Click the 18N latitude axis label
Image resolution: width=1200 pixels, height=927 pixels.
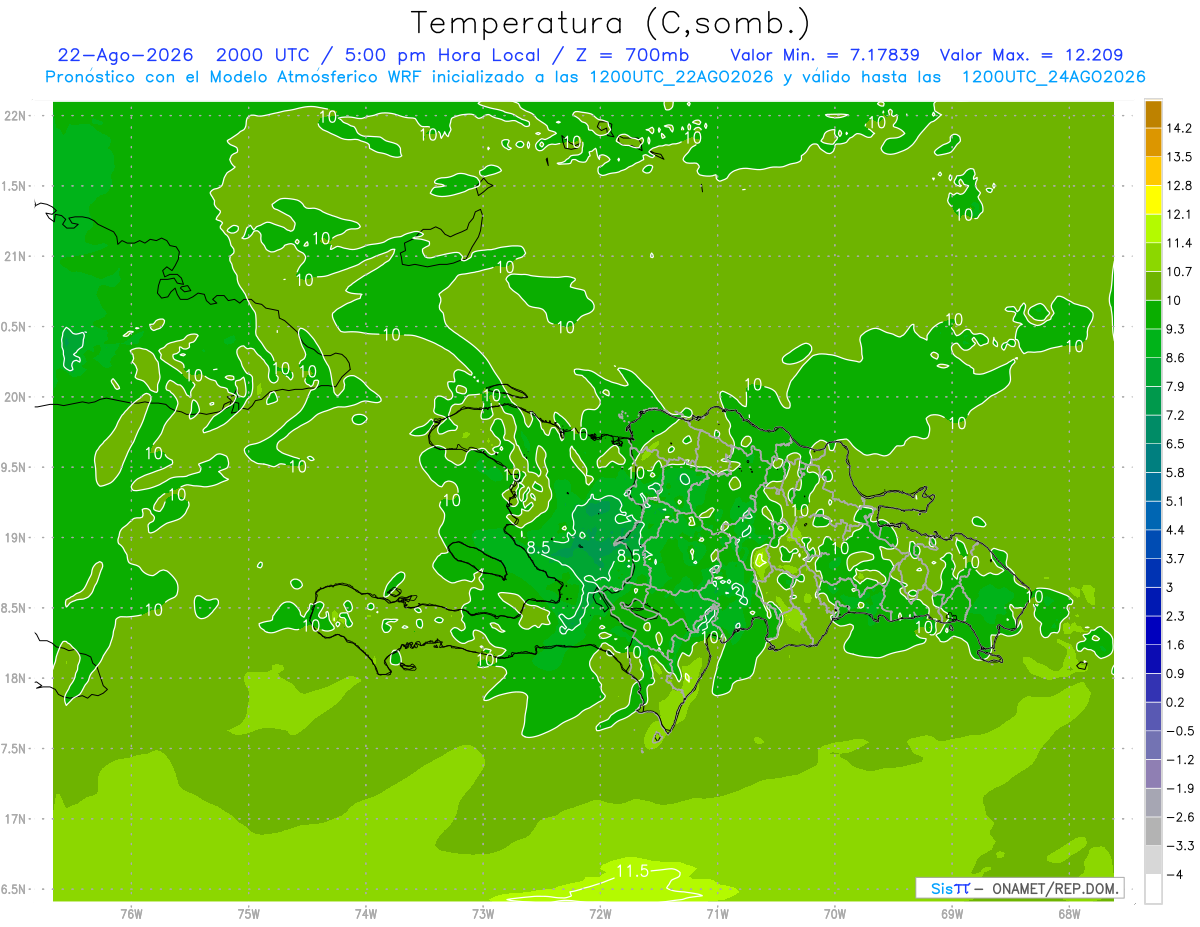tap(15, 679)
